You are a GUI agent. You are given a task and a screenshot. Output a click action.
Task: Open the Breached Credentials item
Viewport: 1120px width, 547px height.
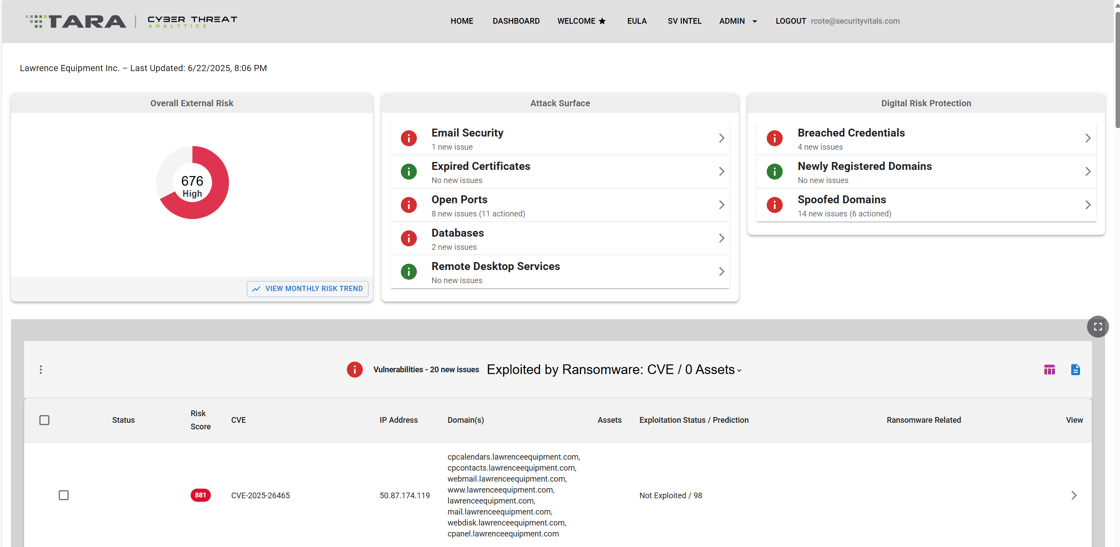point(926,138)
